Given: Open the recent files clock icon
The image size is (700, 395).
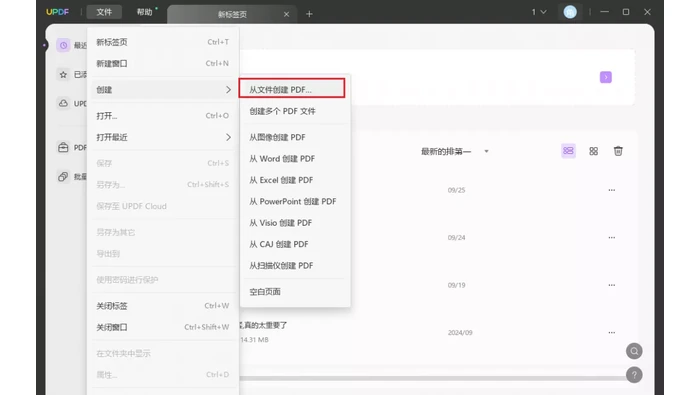Looking at the screenshot, I should click(63, 45).
